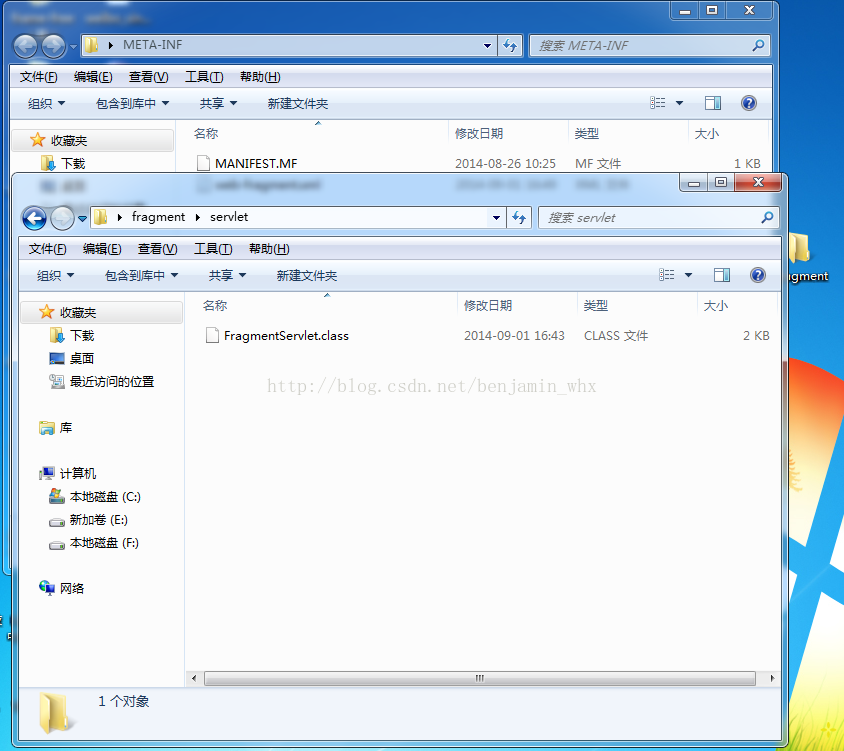844x751 pixels.
Task: Open help icon in servlet window
Action: click(x=757, y=275)
